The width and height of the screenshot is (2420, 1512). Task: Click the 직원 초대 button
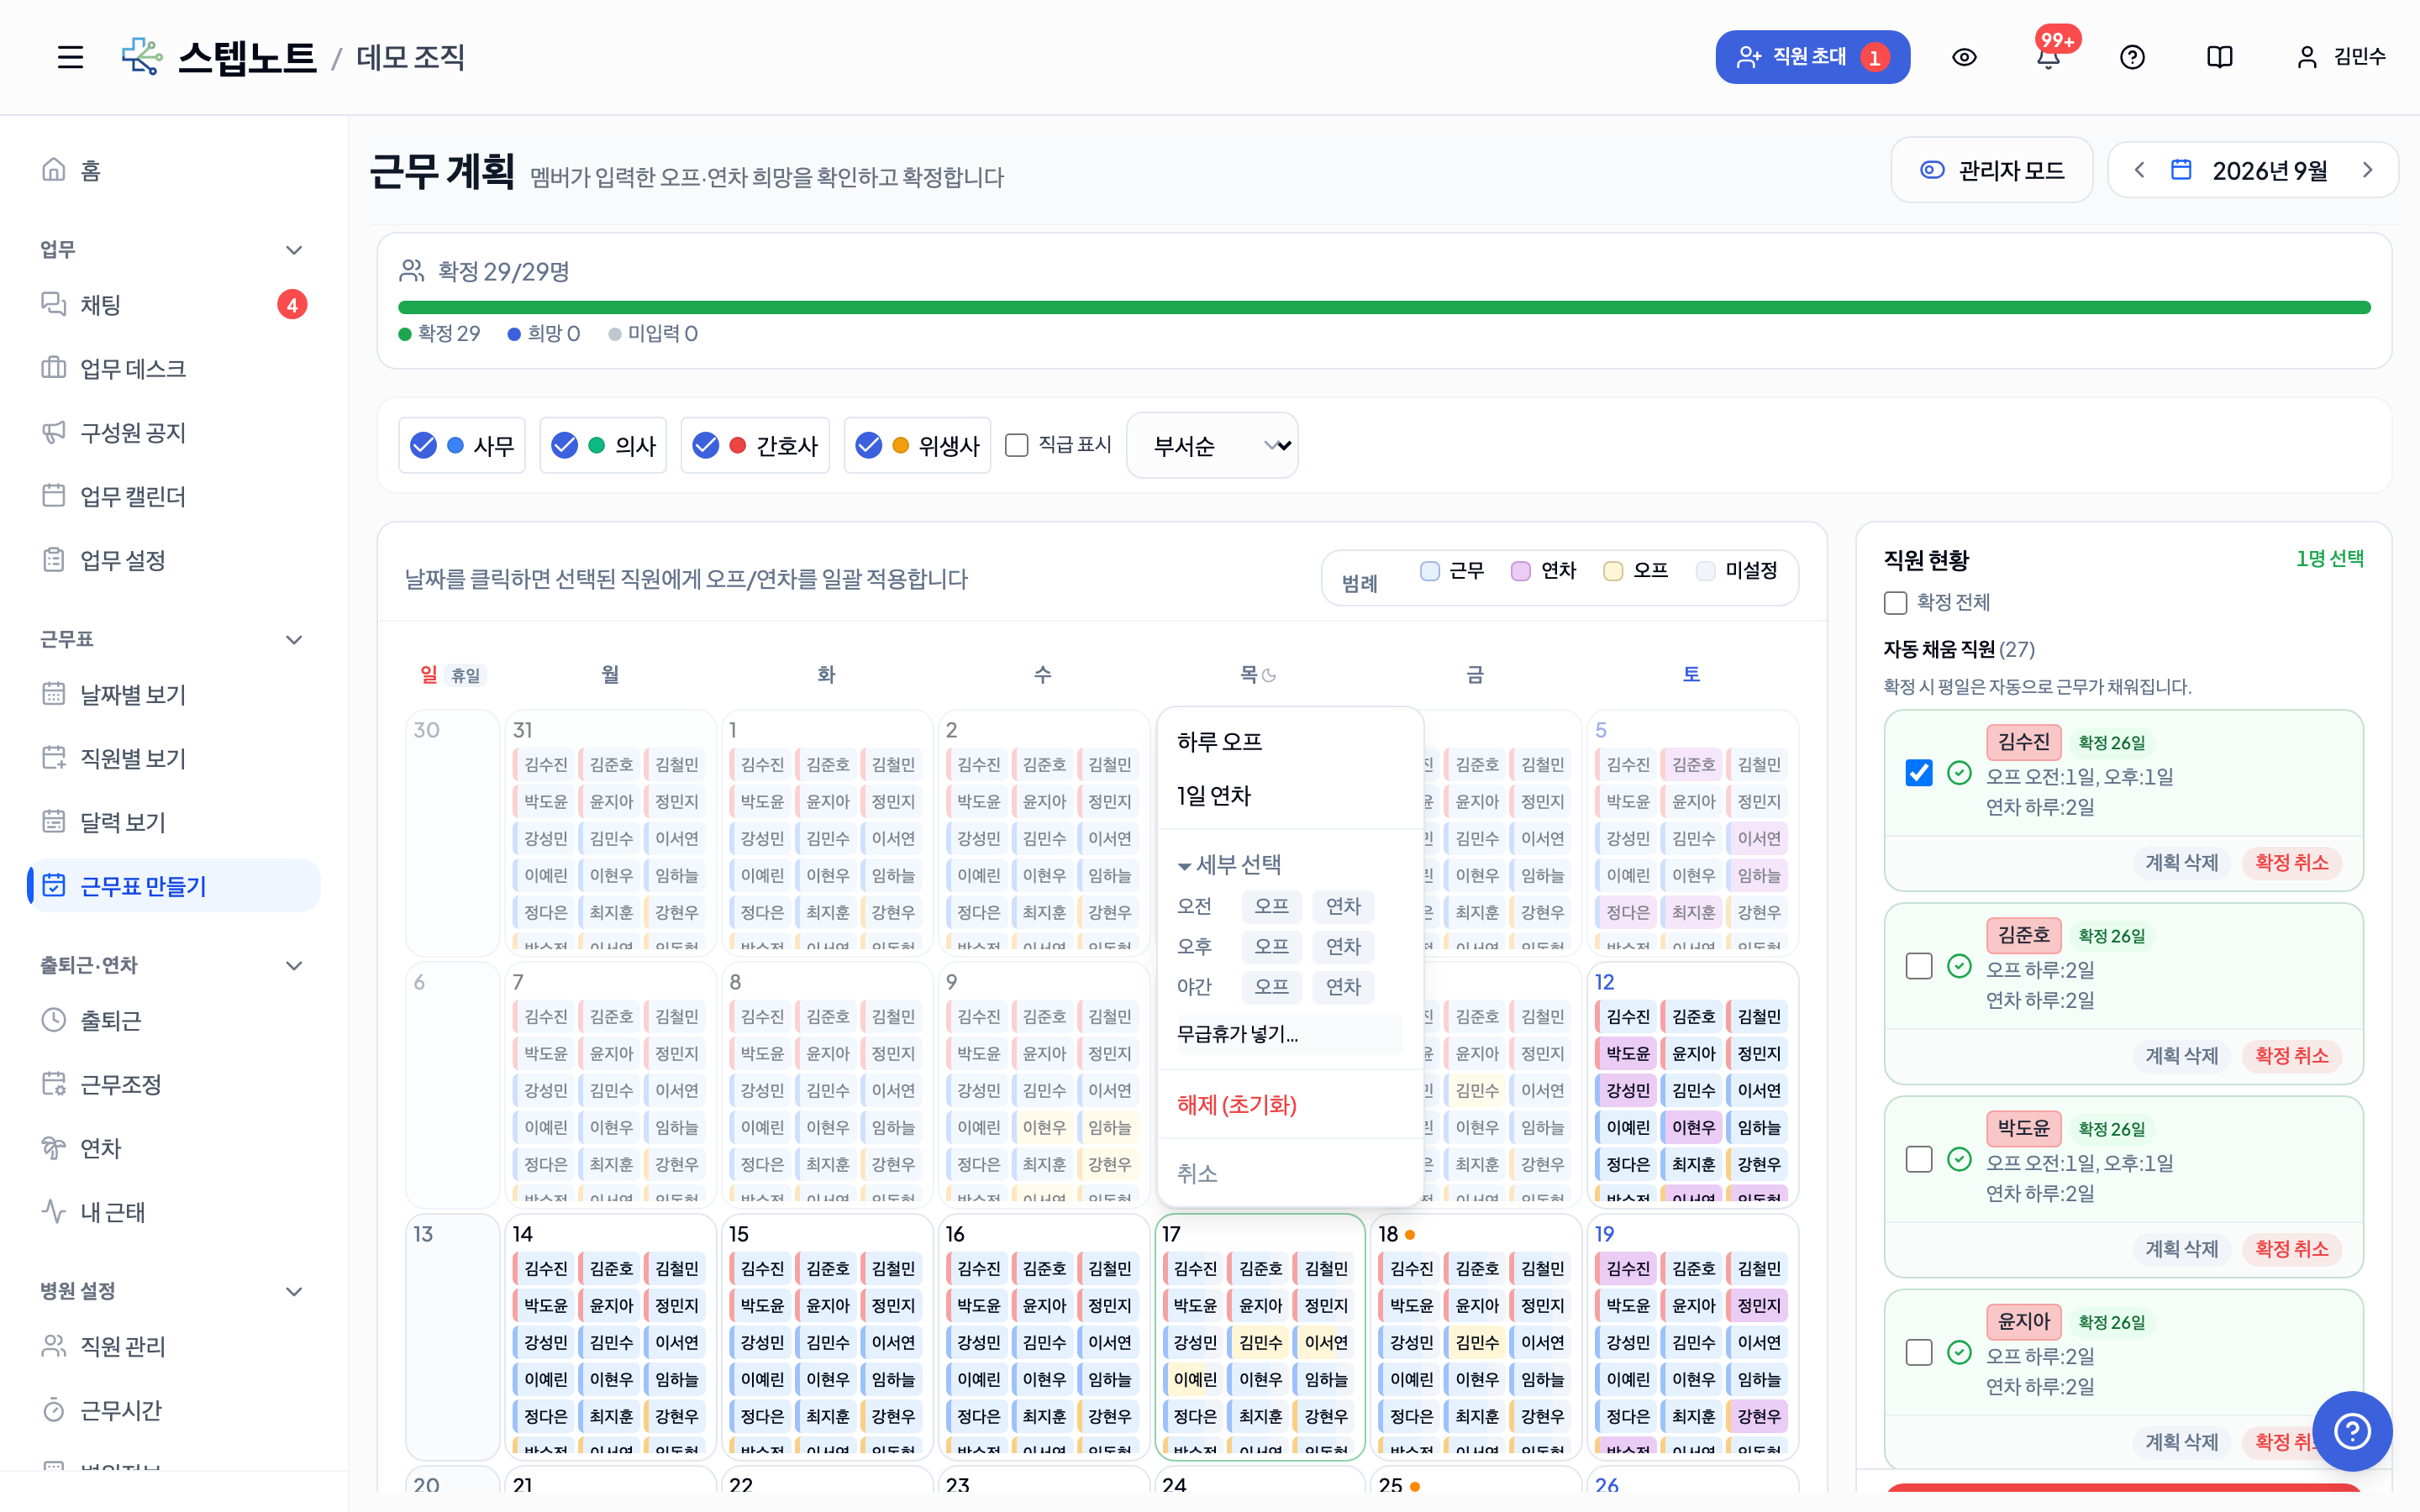click(x=1812, y=57)
